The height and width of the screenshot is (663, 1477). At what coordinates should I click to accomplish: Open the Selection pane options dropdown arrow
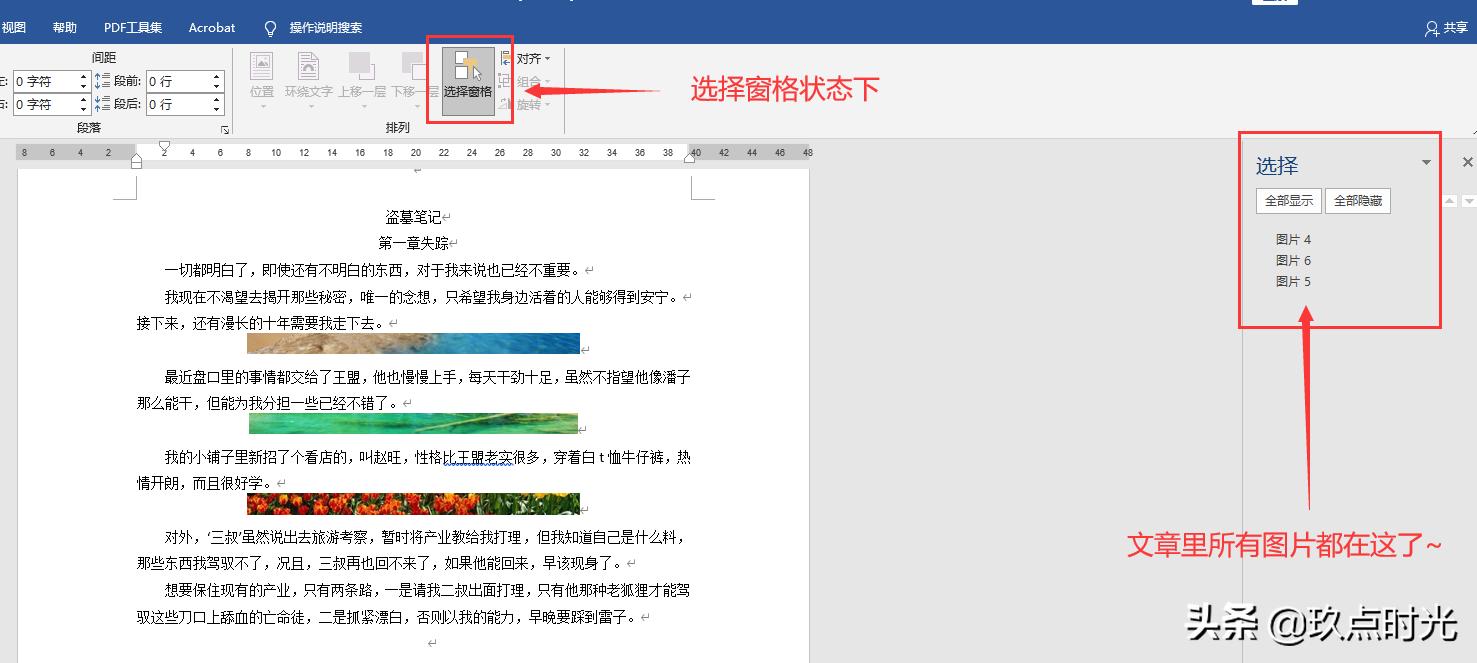[1427, 162]
